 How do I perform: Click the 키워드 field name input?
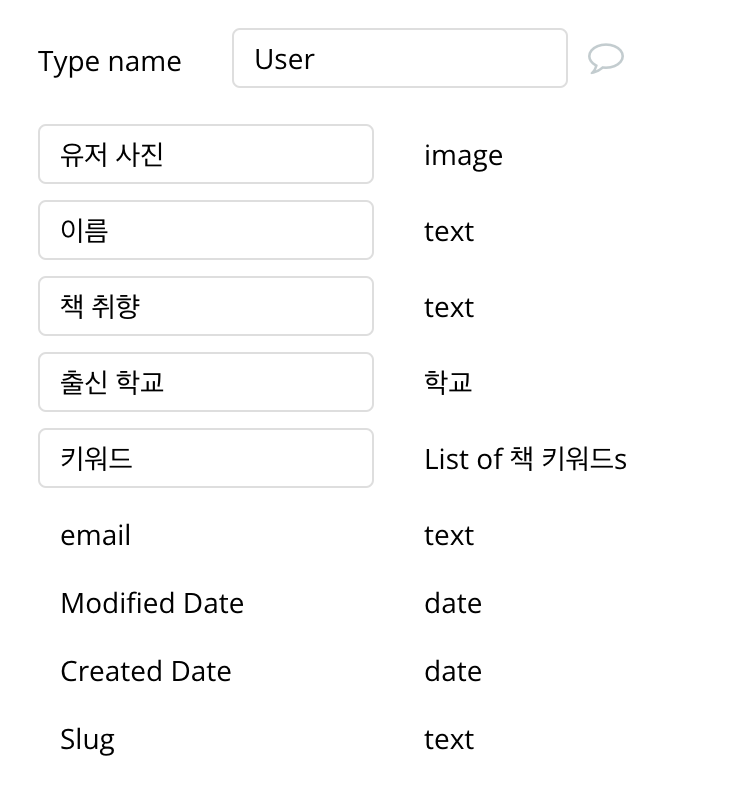click(206, 459)
